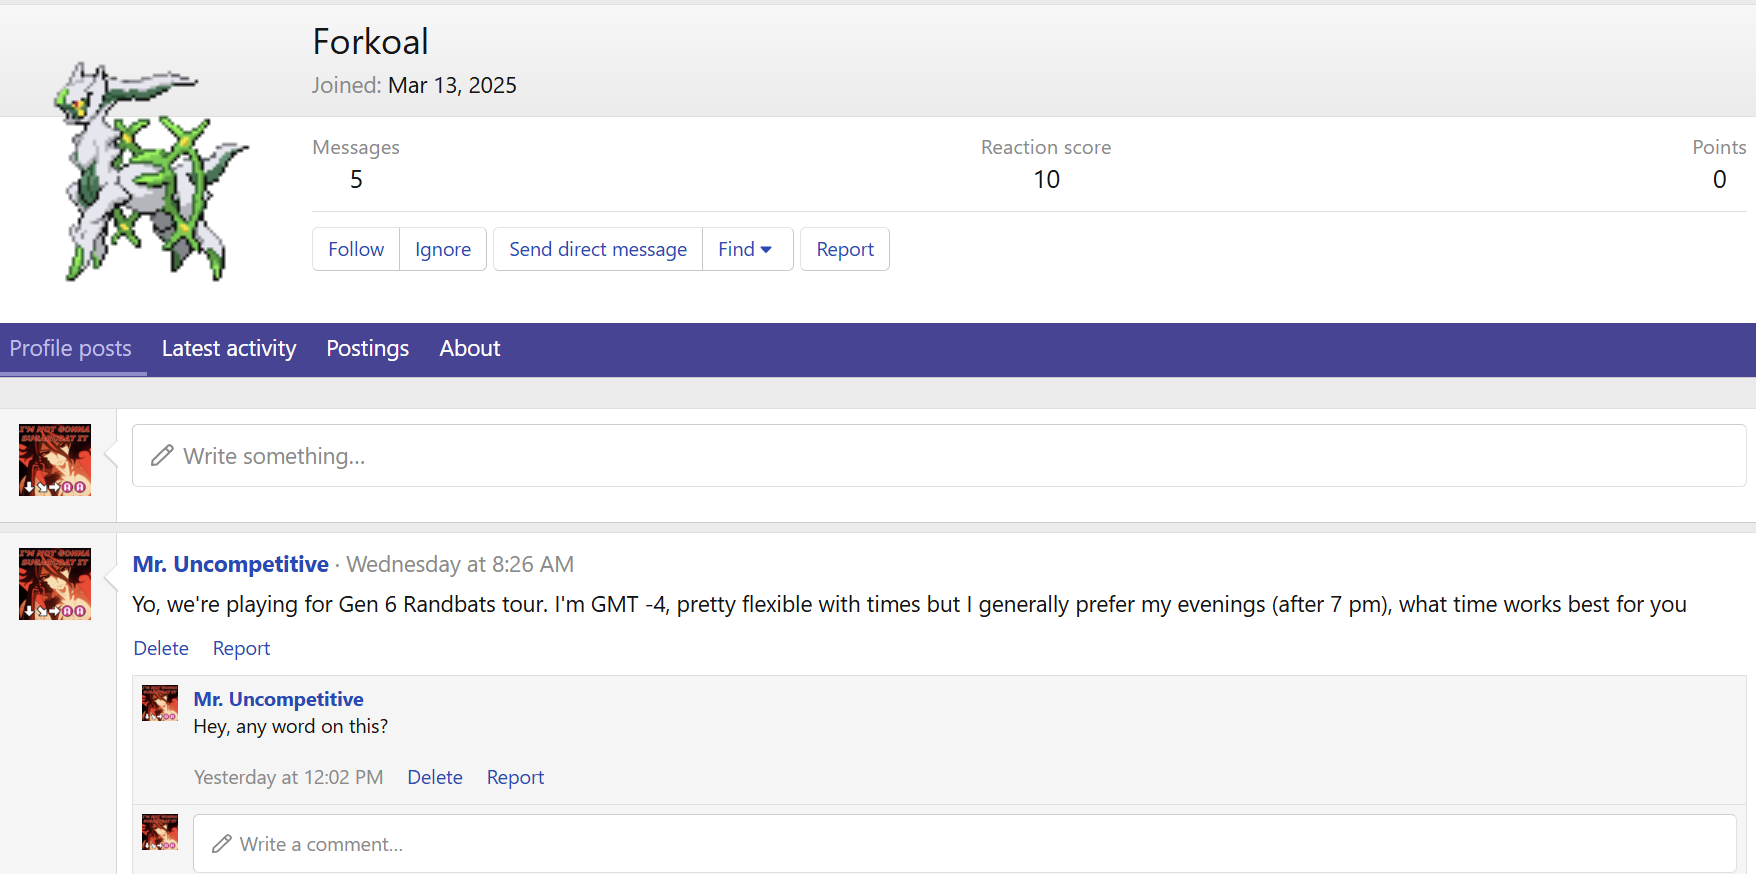This screenshot has height=874, width=1756.
Task: Delete the "Hey, any word on this?" comment
Action: (435, 777)
